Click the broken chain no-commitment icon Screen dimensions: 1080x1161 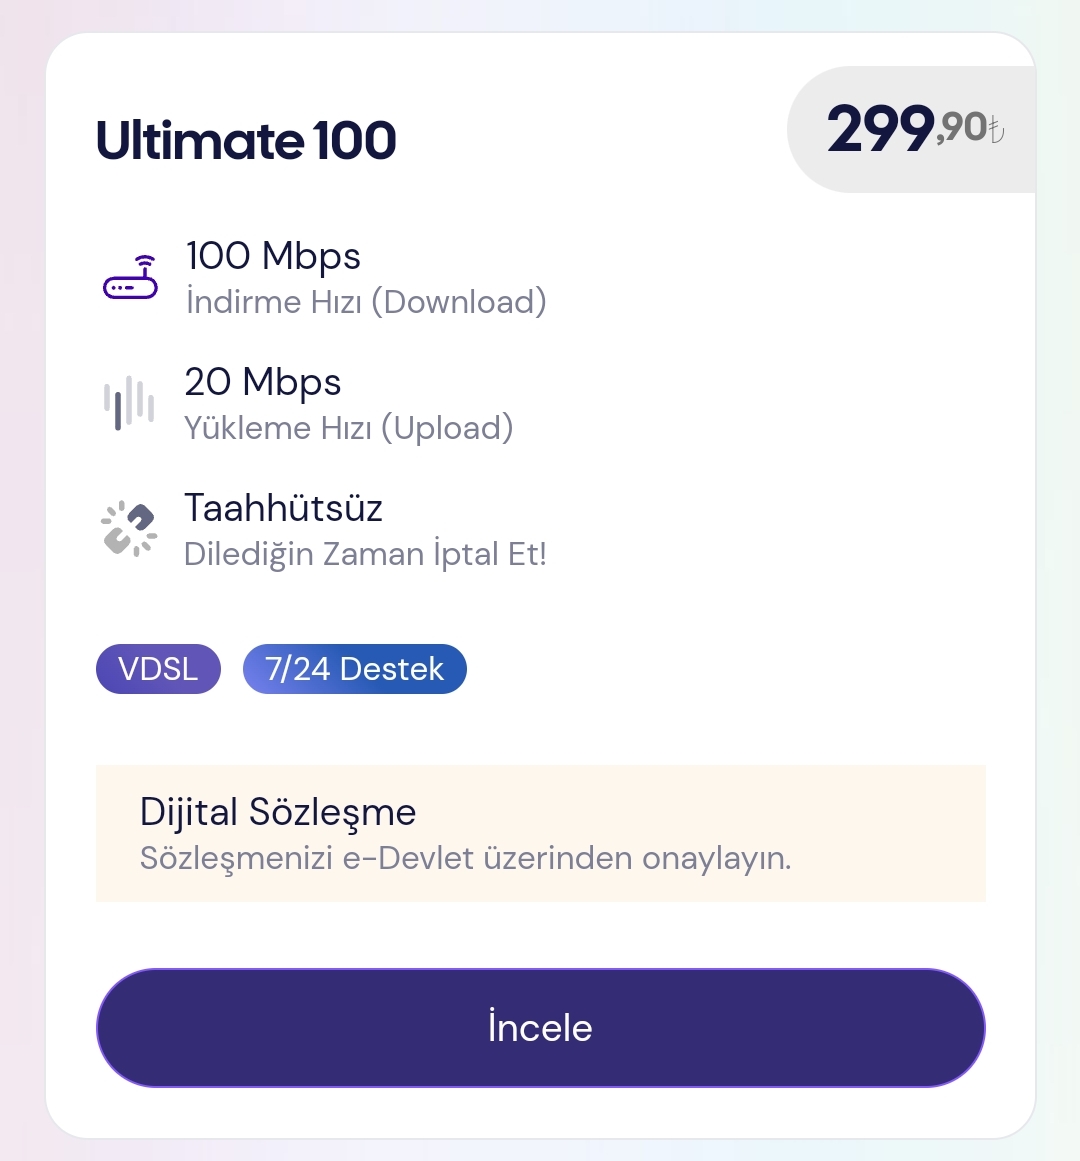click(130, 528)
